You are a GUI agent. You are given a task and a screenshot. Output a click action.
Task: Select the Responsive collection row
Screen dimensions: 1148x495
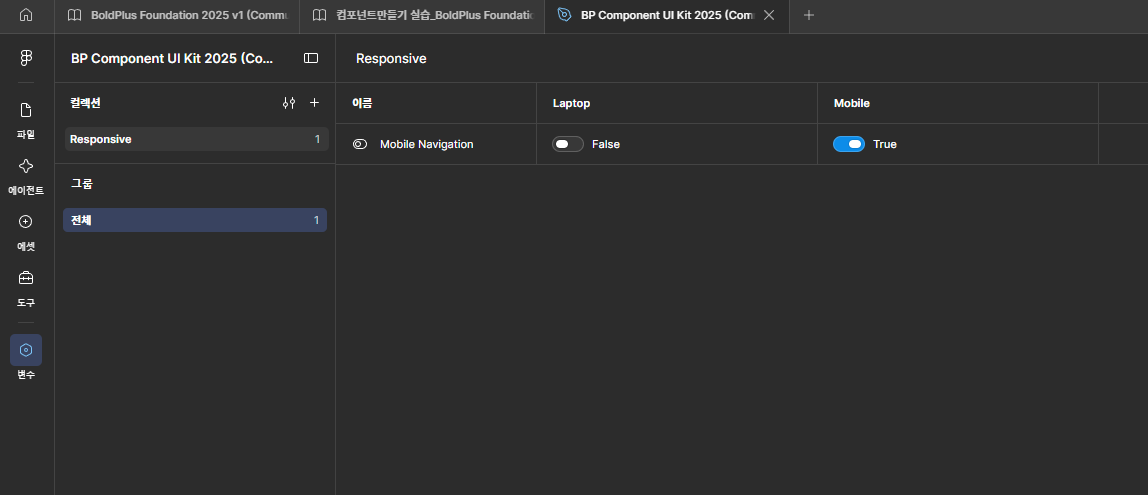[x=196, y=139]
